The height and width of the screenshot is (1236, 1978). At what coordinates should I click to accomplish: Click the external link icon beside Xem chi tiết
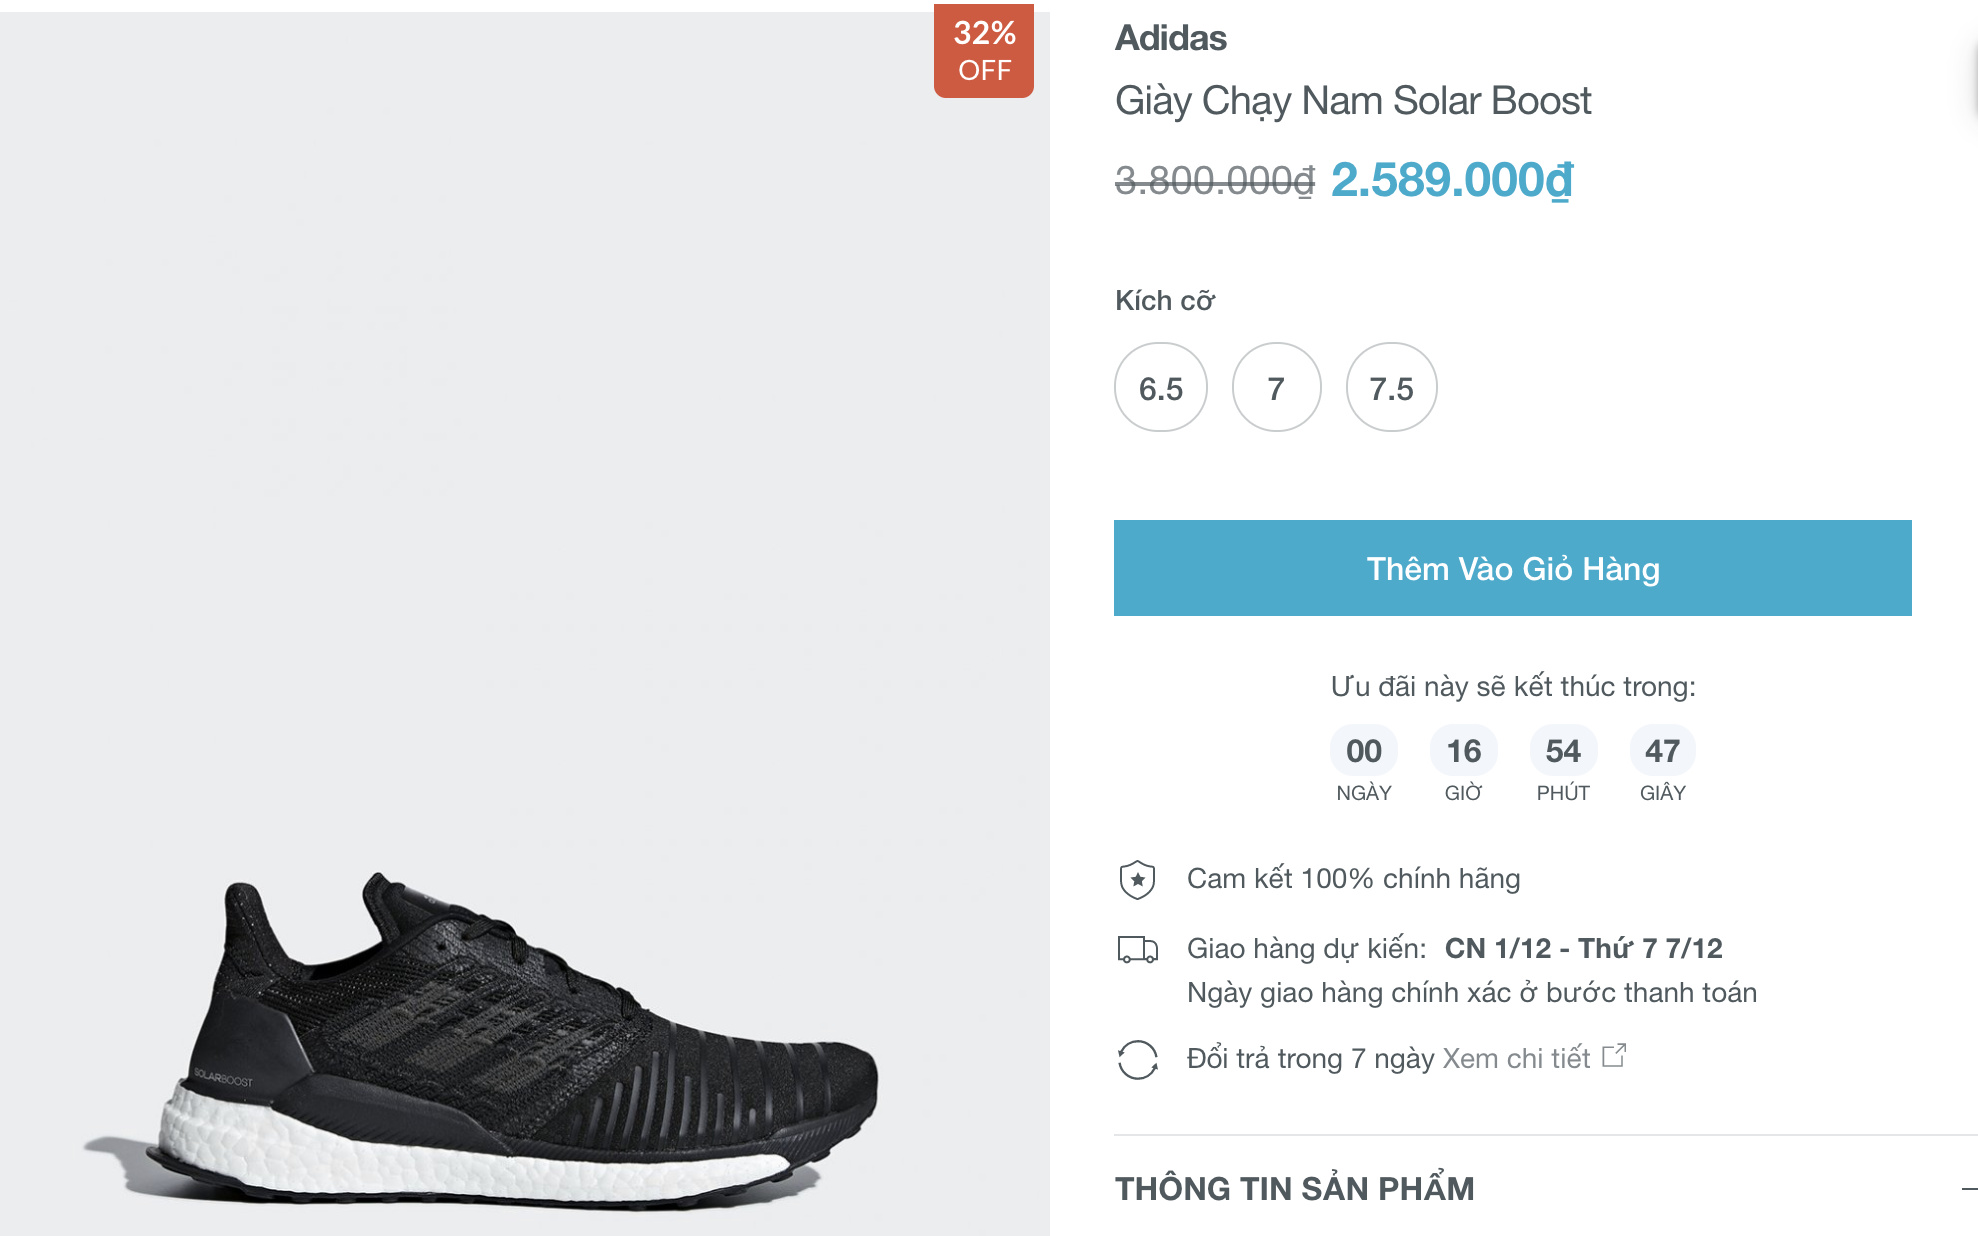[1614, 1056]
